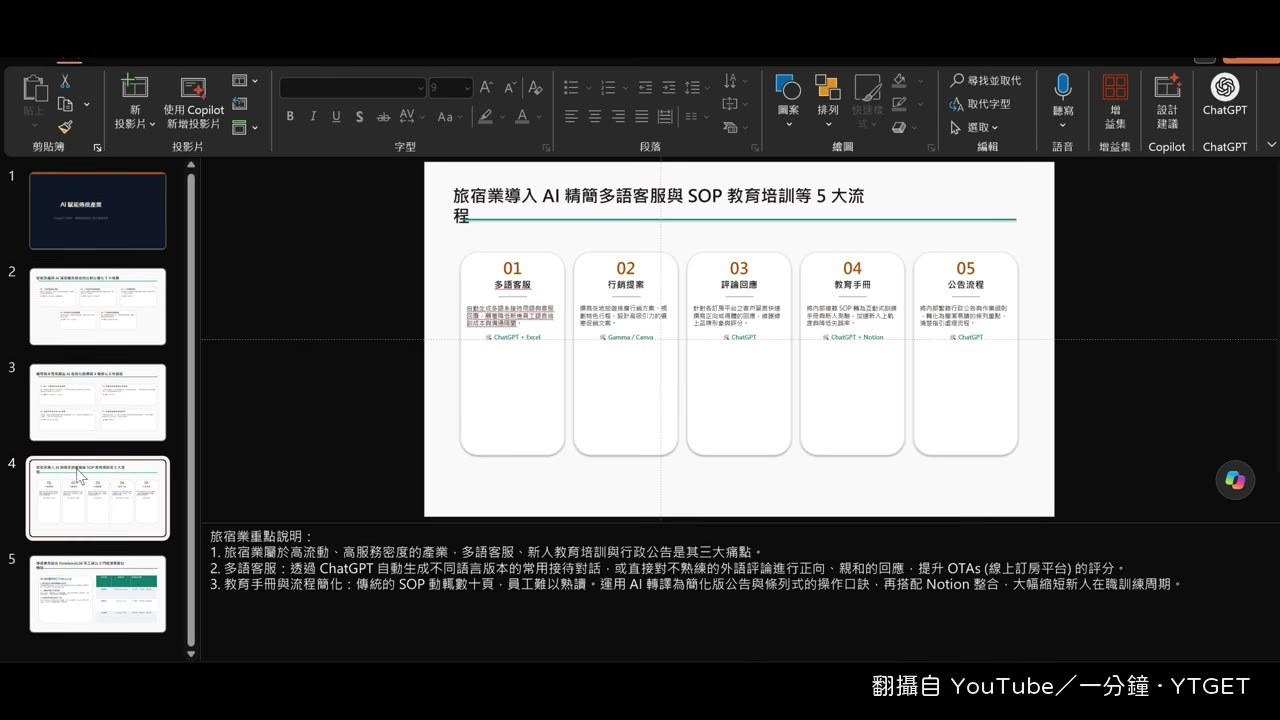Screen dimensions: 1280x720
Task: Select slide 5 thumbnail
Action: [98, 594]
